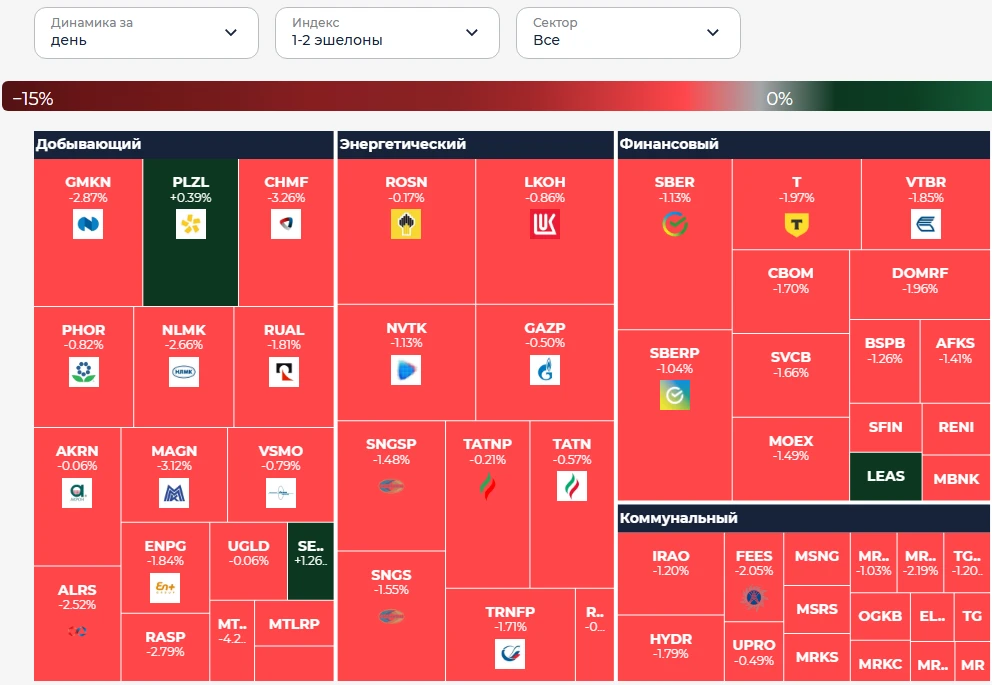Click the NLMK oval logo
992x685 pixels.
pos(184,371)
